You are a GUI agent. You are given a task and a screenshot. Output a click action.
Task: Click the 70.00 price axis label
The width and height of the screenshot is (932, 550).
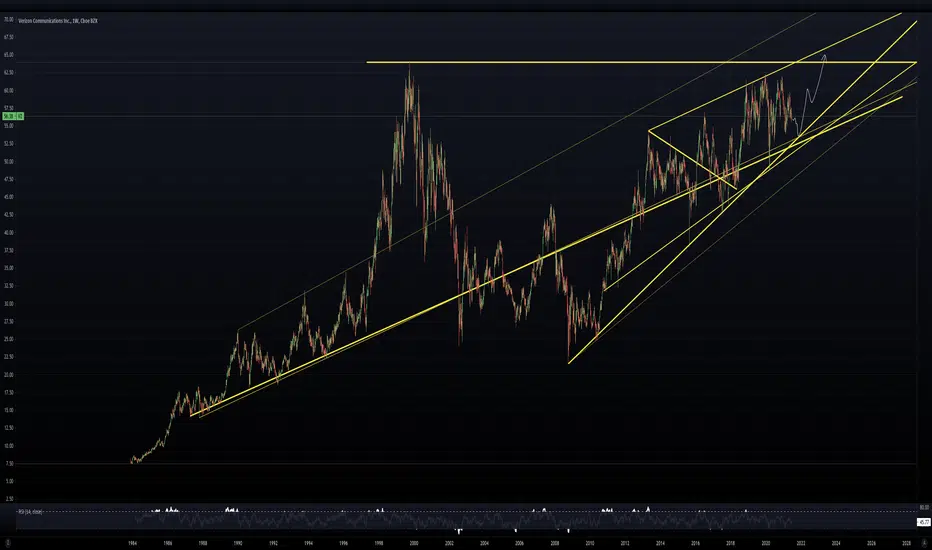[8, 20]
